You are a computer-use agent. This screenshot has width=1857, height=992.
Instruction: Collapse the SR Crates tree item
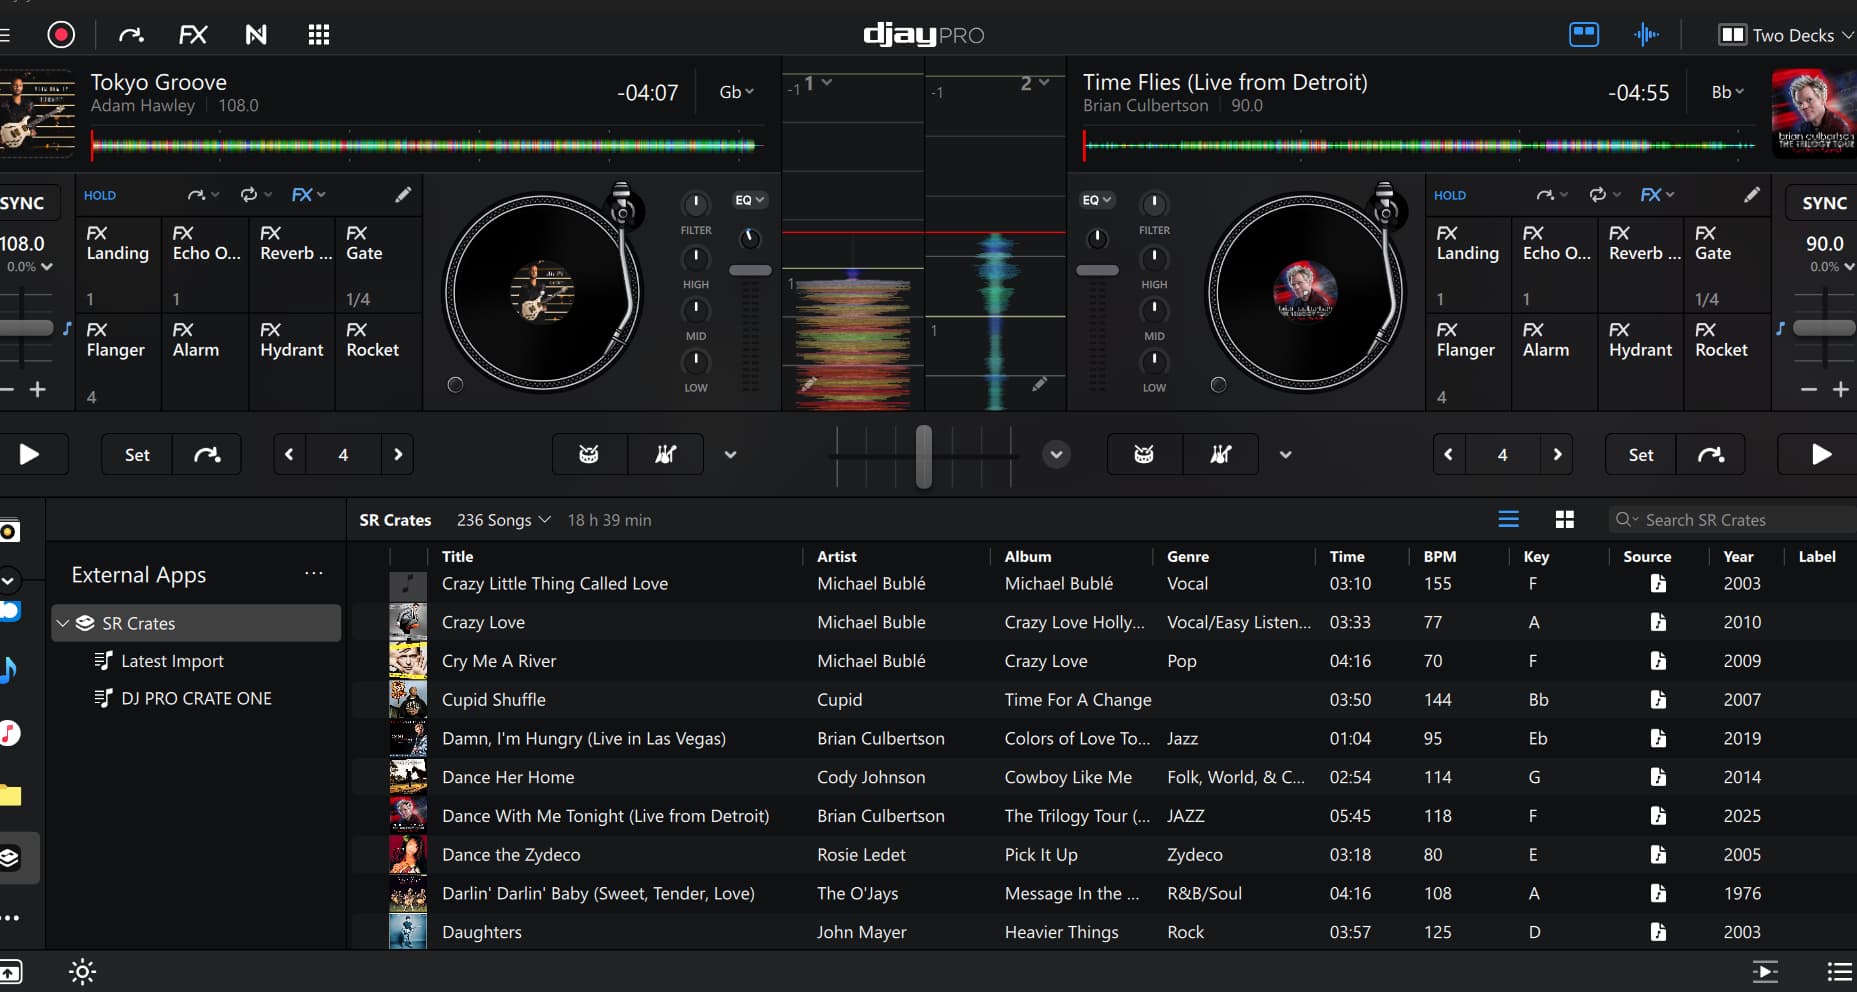[63, 623]
